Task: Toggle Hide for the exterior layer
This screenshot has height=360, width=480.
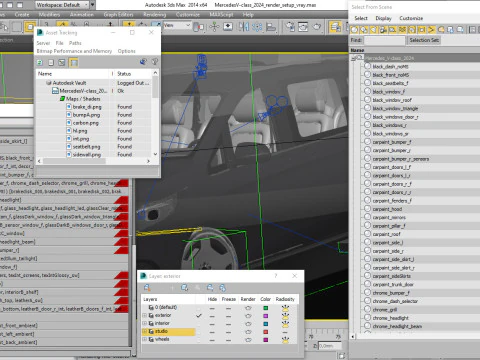Action: [x=212, y=316]
